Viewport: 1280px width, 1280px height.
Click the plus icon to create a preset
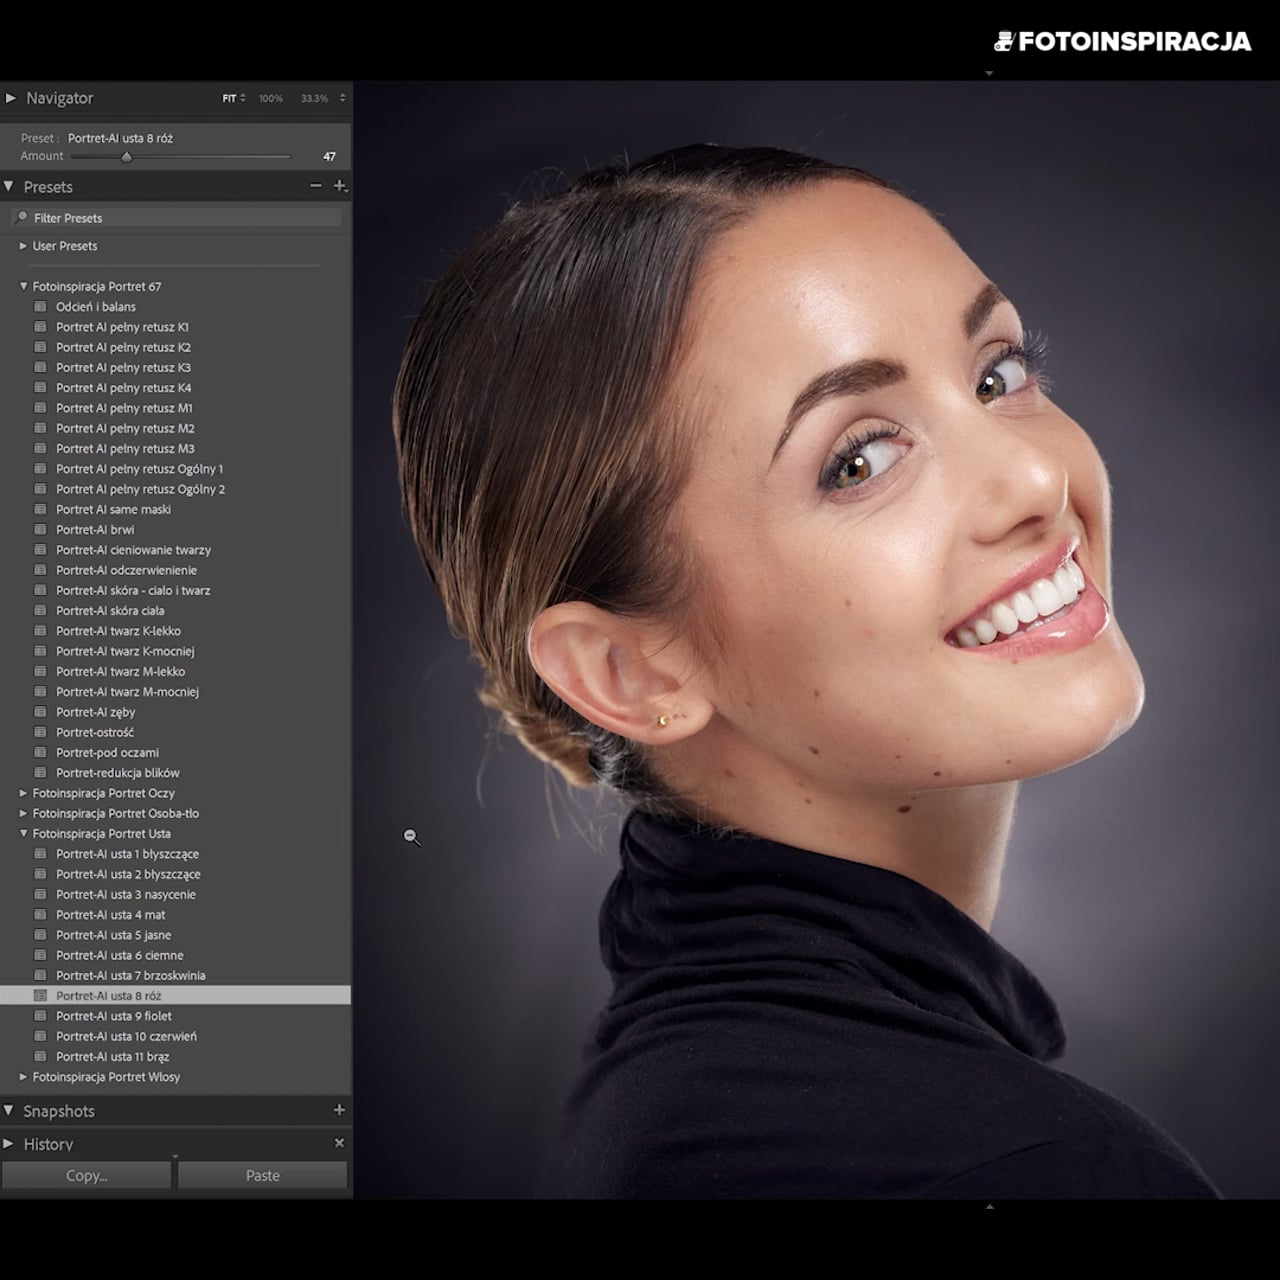(x=340, y=186)
